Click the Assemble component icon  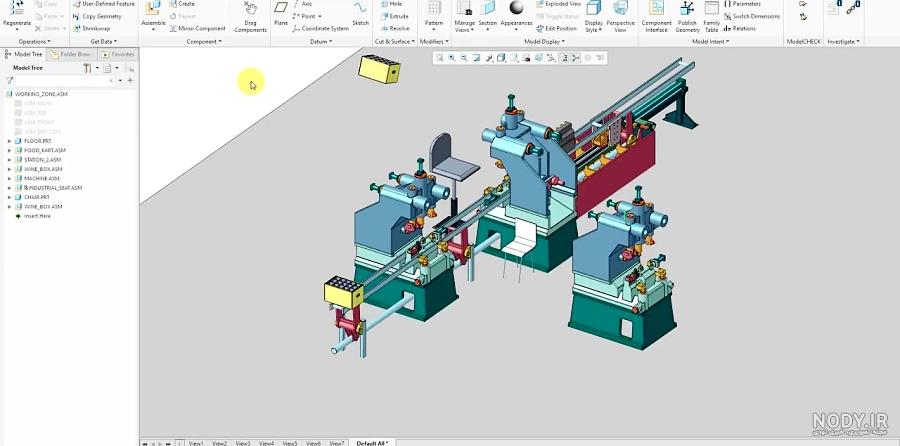[153, 8]
